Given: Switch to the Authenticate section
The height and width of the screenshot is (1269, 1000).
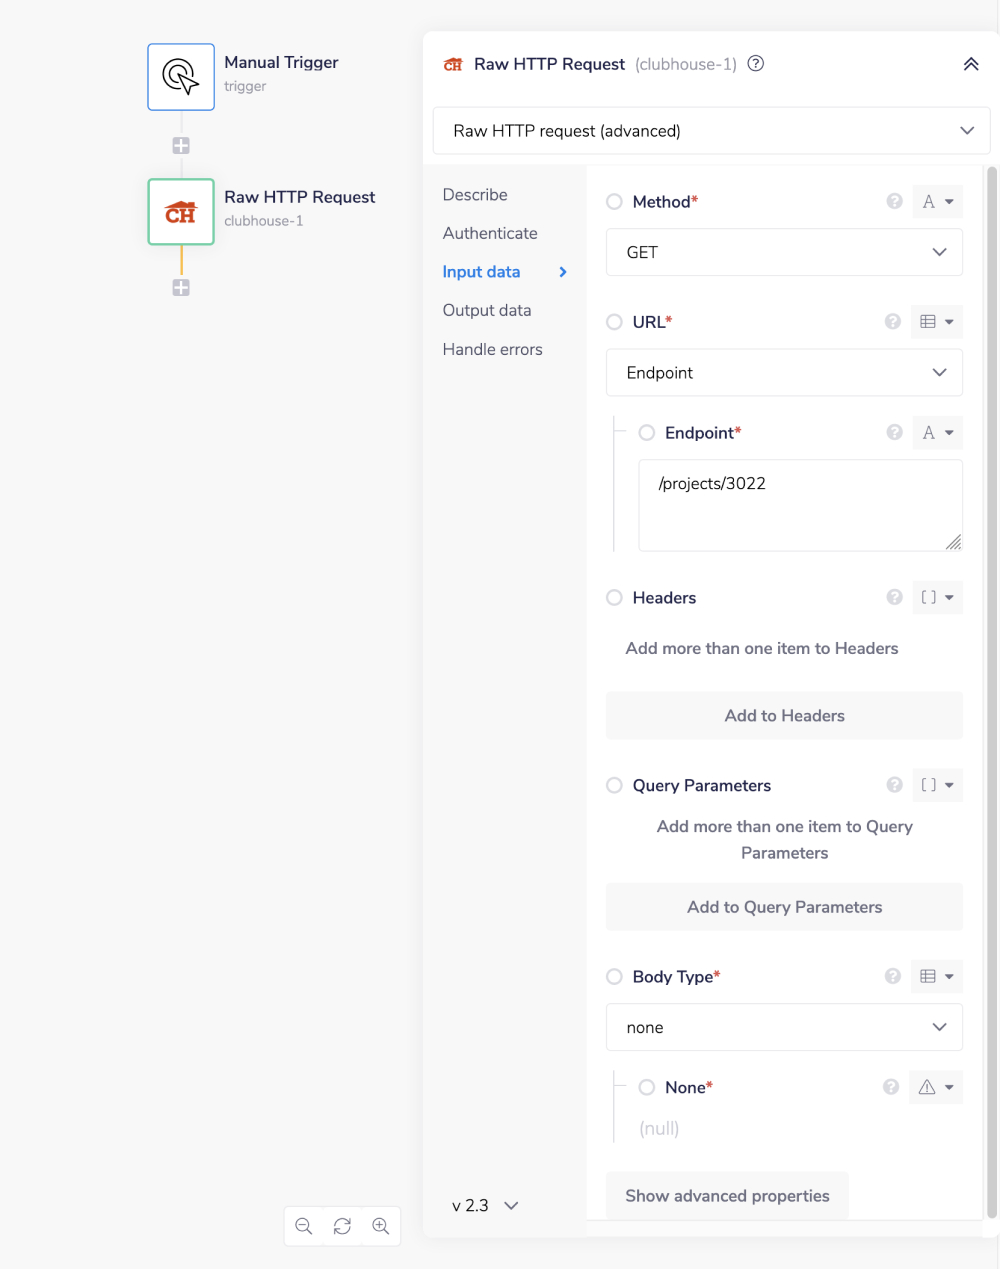Looking at the screenshot, I should pos(490,233).
